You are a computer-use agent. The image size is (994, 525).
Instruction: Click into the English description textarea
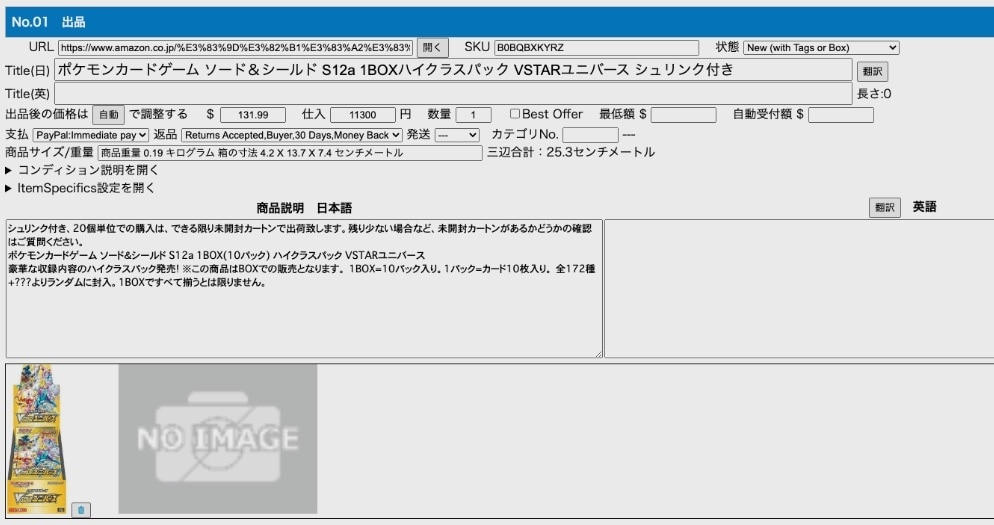799,288
